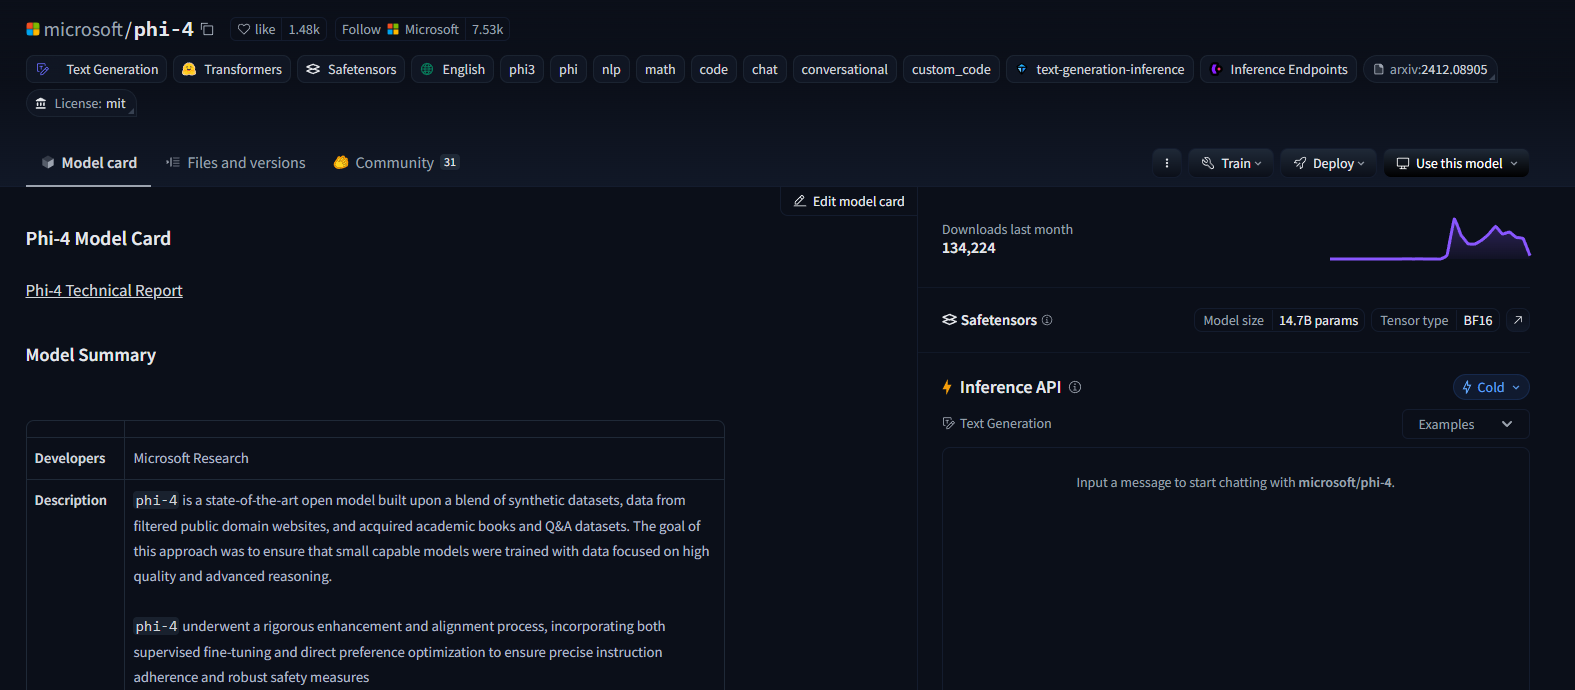The image size is (1575, 690).
Task: Click Edit model card button
Action: [x=849, y=201]
